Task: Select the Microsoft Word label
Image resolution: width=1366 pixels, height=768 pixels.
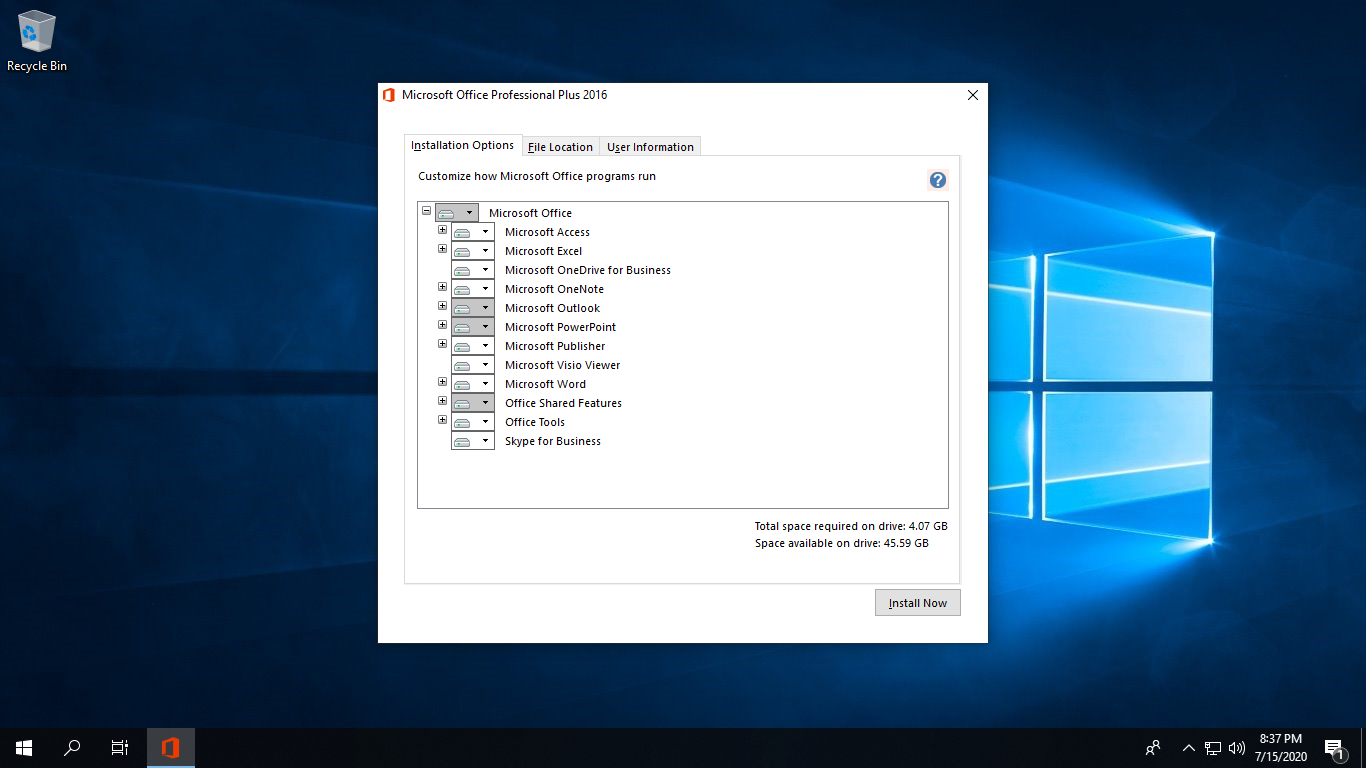Action: click(x=545, y=384)
